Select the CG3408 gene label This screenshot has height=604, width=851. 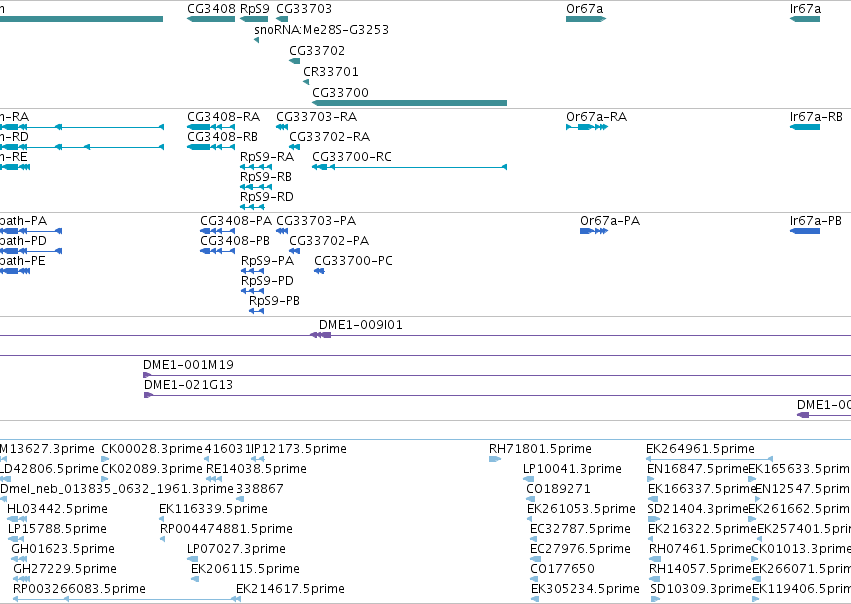211,9
